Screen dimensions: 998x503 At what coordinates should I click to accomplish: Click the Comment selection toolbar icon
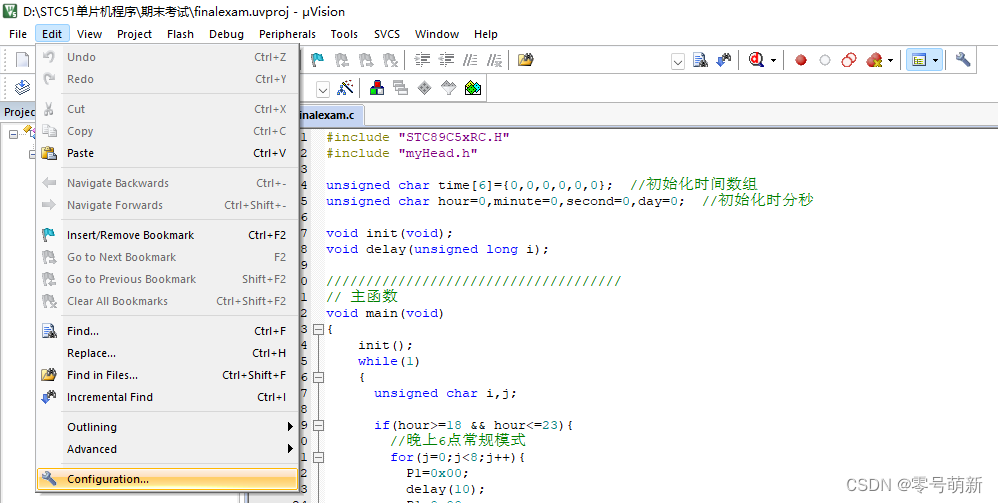coord(470,60)
